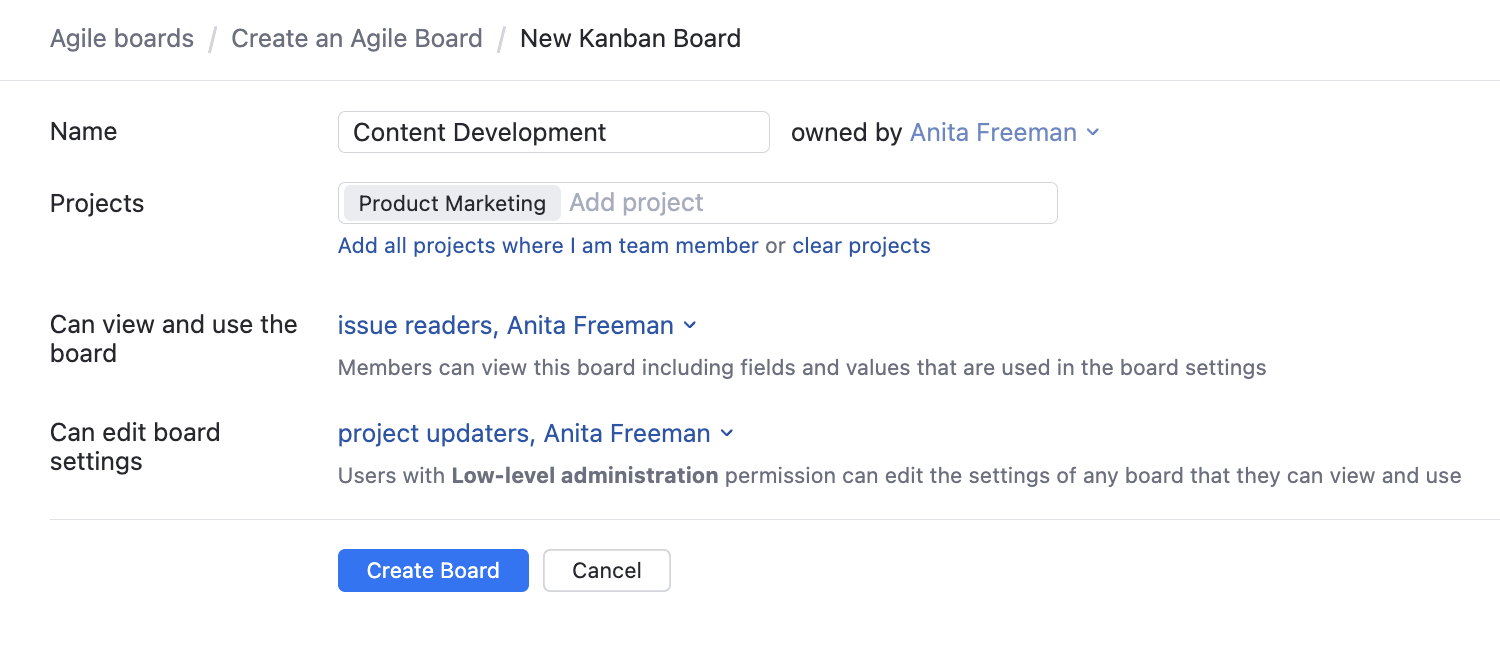Expand the project updaters edit permission dropdown
This screenshot has height=670, width=1500.
coord(524,434)
